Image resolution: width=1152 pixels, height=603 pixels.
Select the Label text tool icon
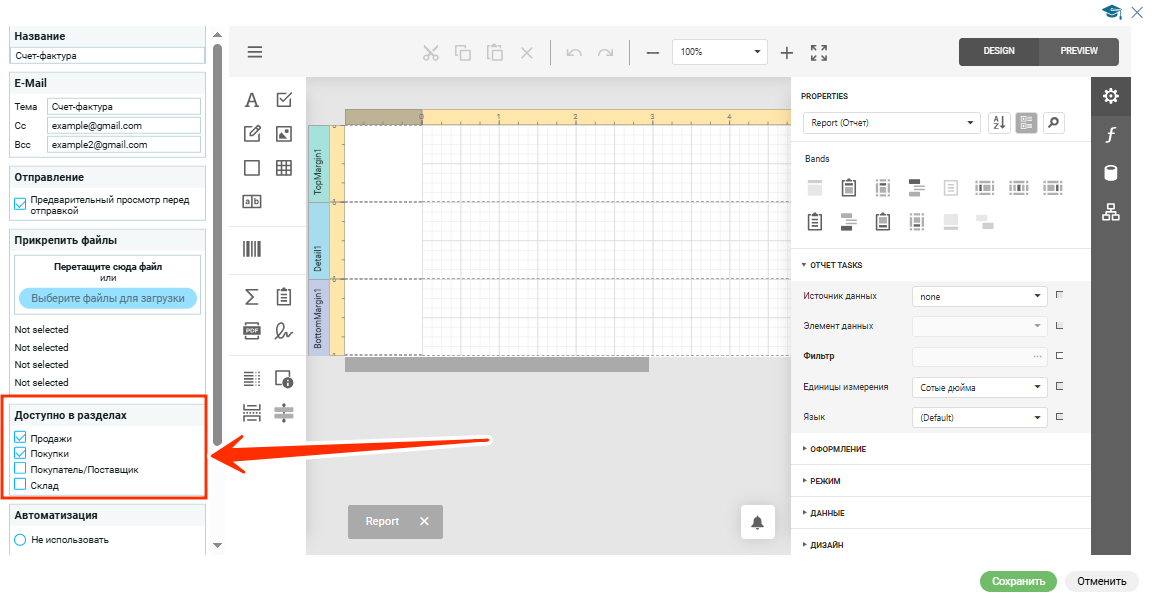pyautogui.click(x=252, y=100)
